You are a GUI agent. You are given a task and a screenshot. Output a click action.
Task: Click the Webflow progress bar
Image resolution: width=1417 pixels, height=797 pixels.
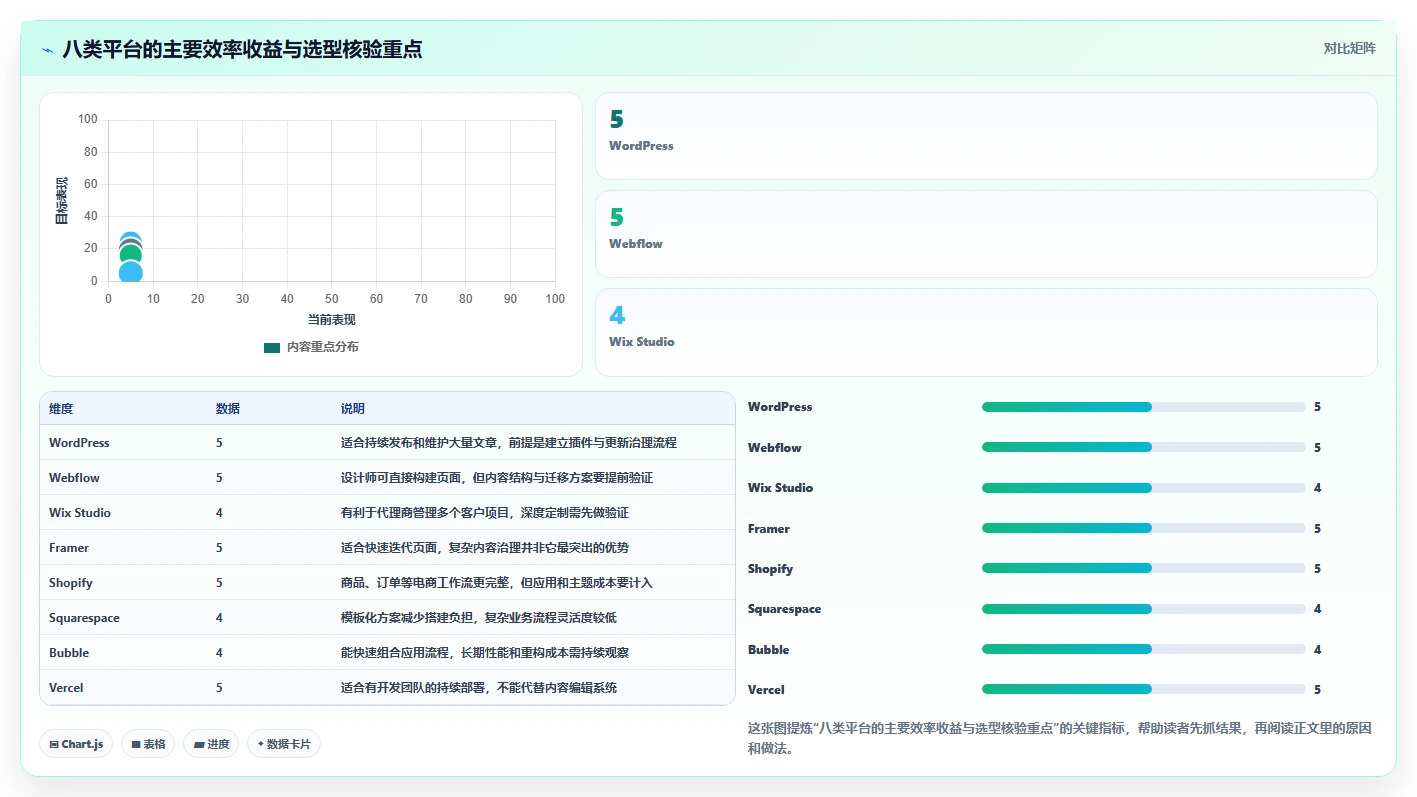click(1144, 447)
